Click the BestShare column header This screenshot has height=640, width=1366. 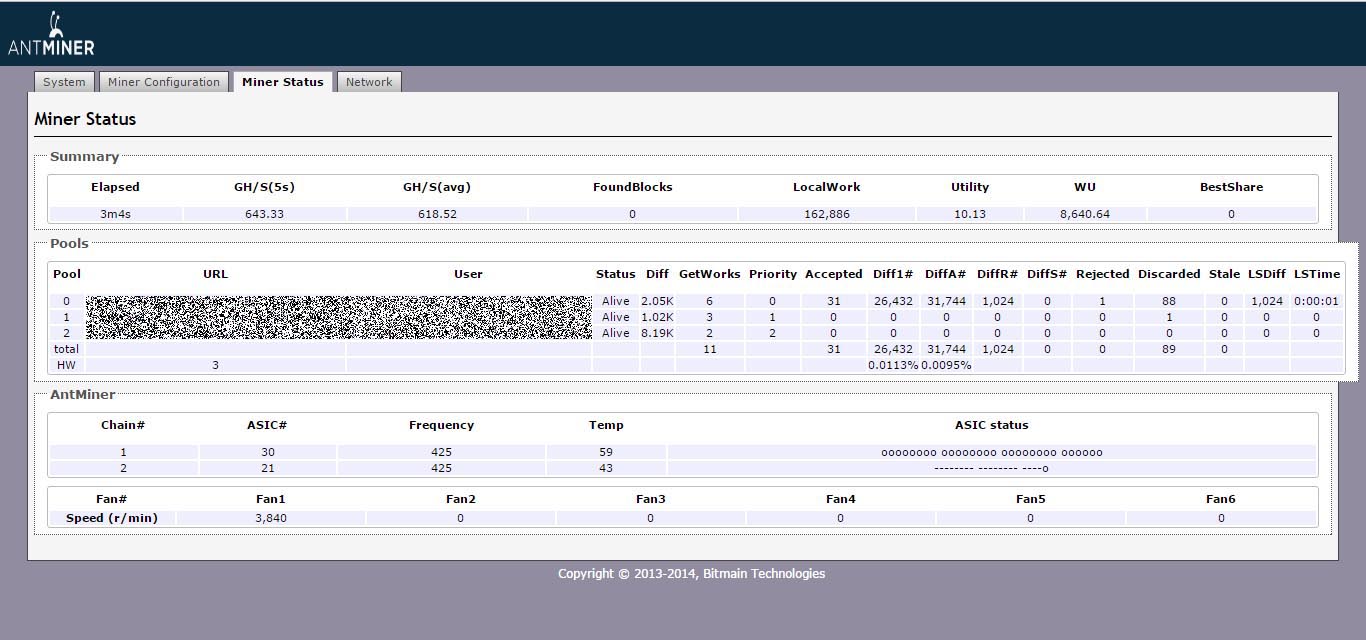point(1231,187)
